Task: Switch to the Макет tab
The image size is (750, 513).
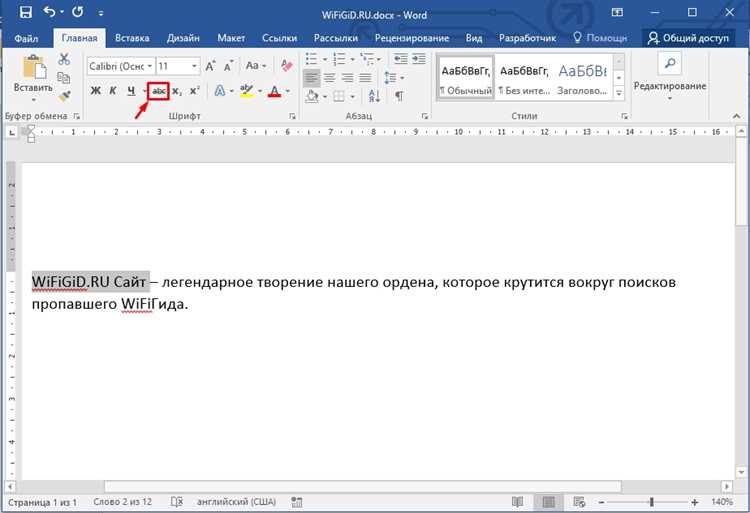Action: tap(231, 38)
